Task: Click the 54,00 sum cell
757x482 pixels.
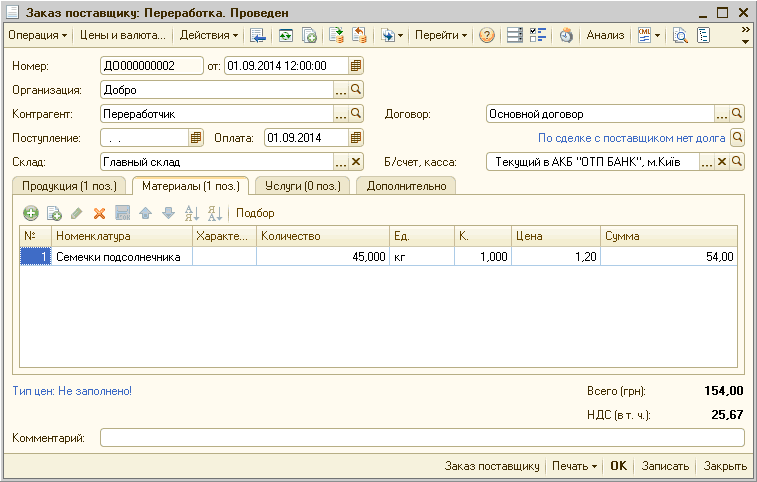Action: (669, 257)
